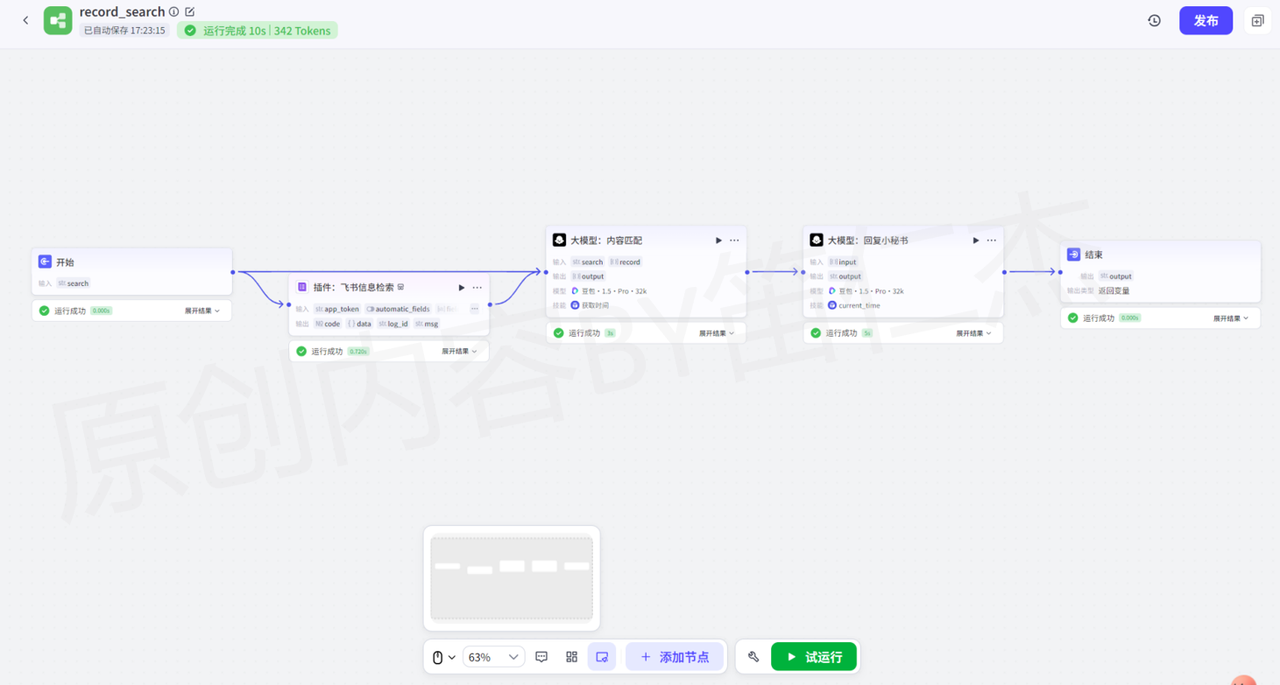Click the 结束 node title
The image size is (1280, 685).
click(1094, 255)
